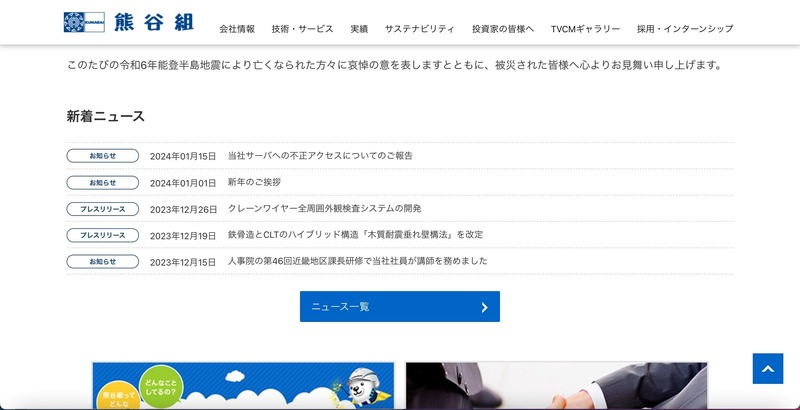Open 投資家の皆様へ navigation item

503,29
